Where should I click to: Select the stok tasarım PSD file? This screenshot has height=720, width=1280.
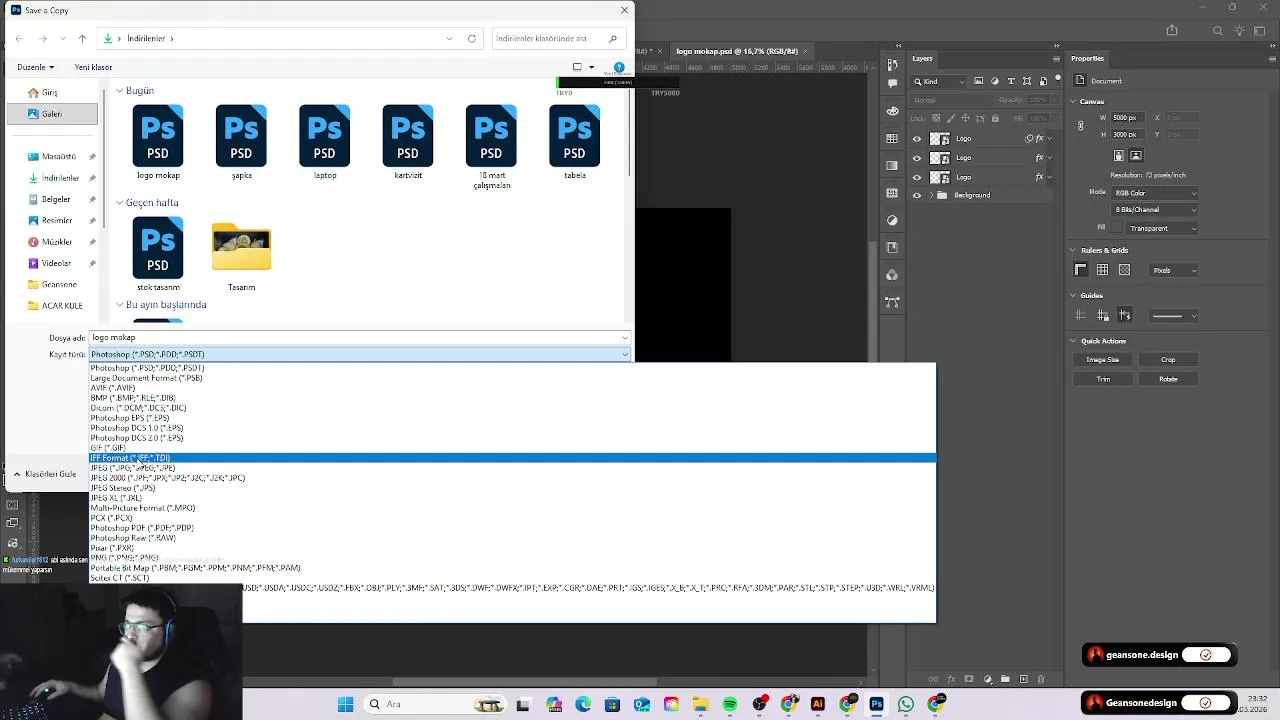[x=158, y=255]
